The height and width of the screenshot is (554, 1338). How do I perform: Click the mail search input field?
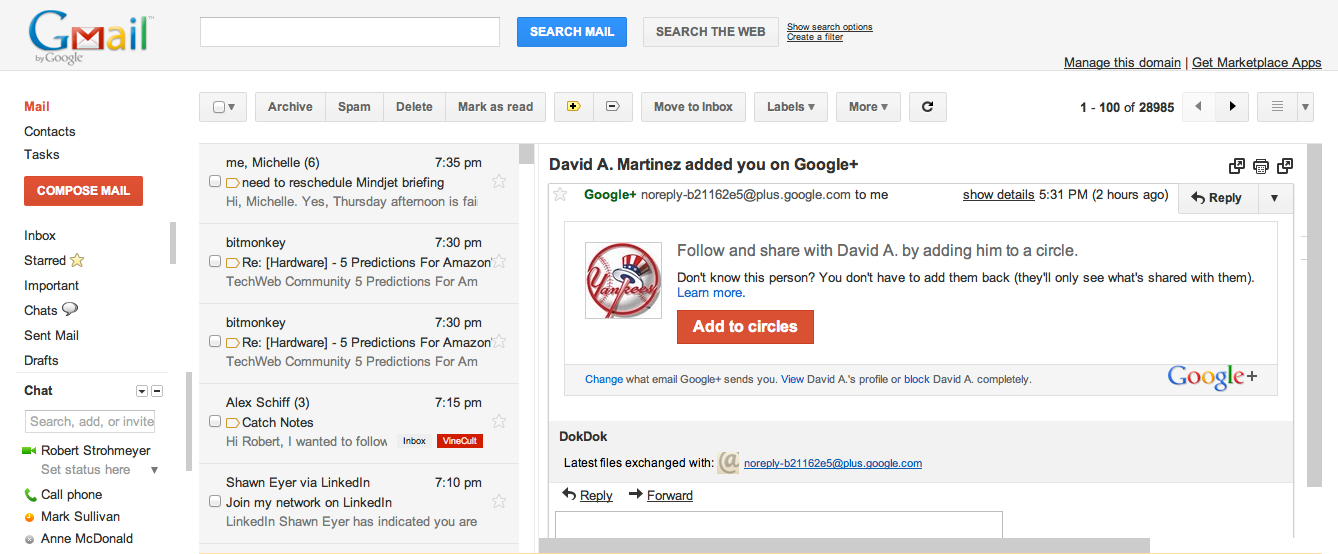pos(350,32)
